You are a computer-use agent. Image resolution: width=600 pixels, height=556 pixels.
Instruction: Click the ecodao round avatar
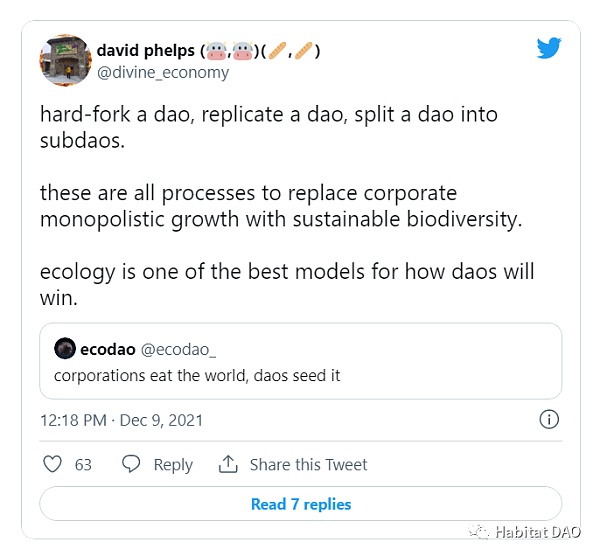click(64, 349)
